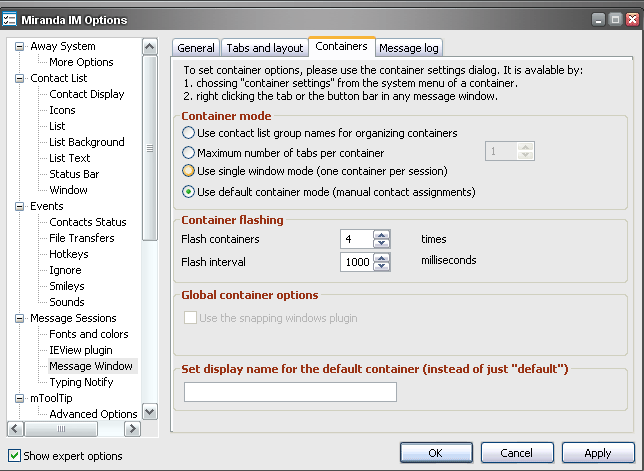Select 'Maximum number of tabs per container' option
The width and height of the screenshot is (644, 471).
[188, 153]
